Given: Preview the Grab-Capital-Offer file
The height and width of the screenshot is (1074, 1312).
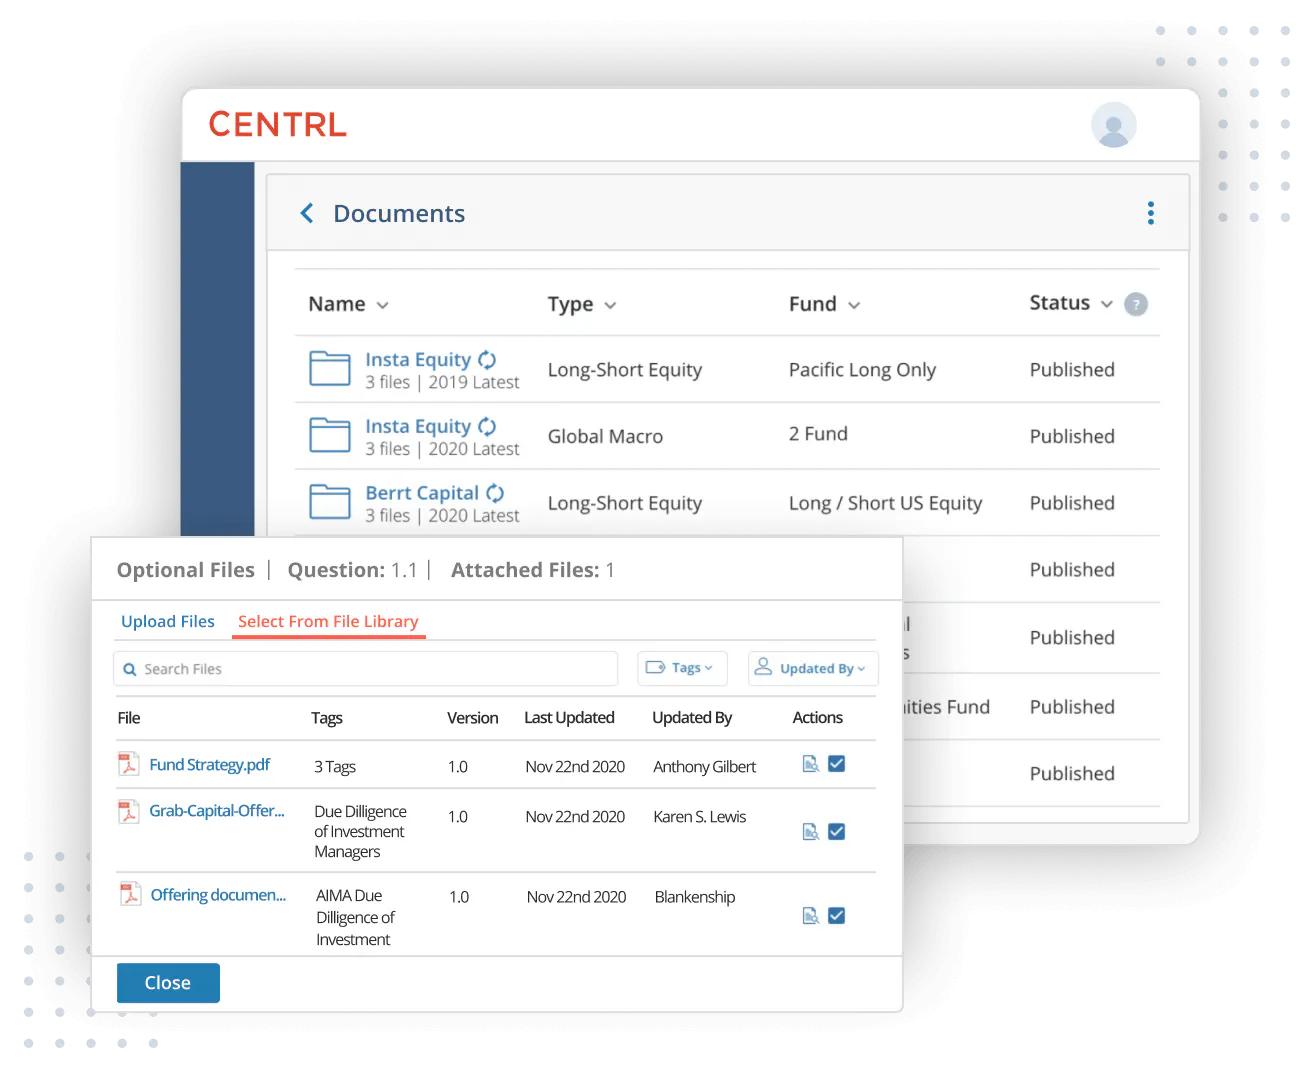Looking at the screenshot, I should (x=811, y=832).
